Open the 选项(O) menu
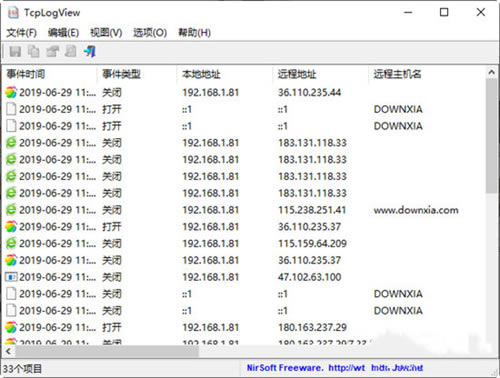The height and width of the screenshot is (378, 500). pyautogui.click(x=150, y=33)
